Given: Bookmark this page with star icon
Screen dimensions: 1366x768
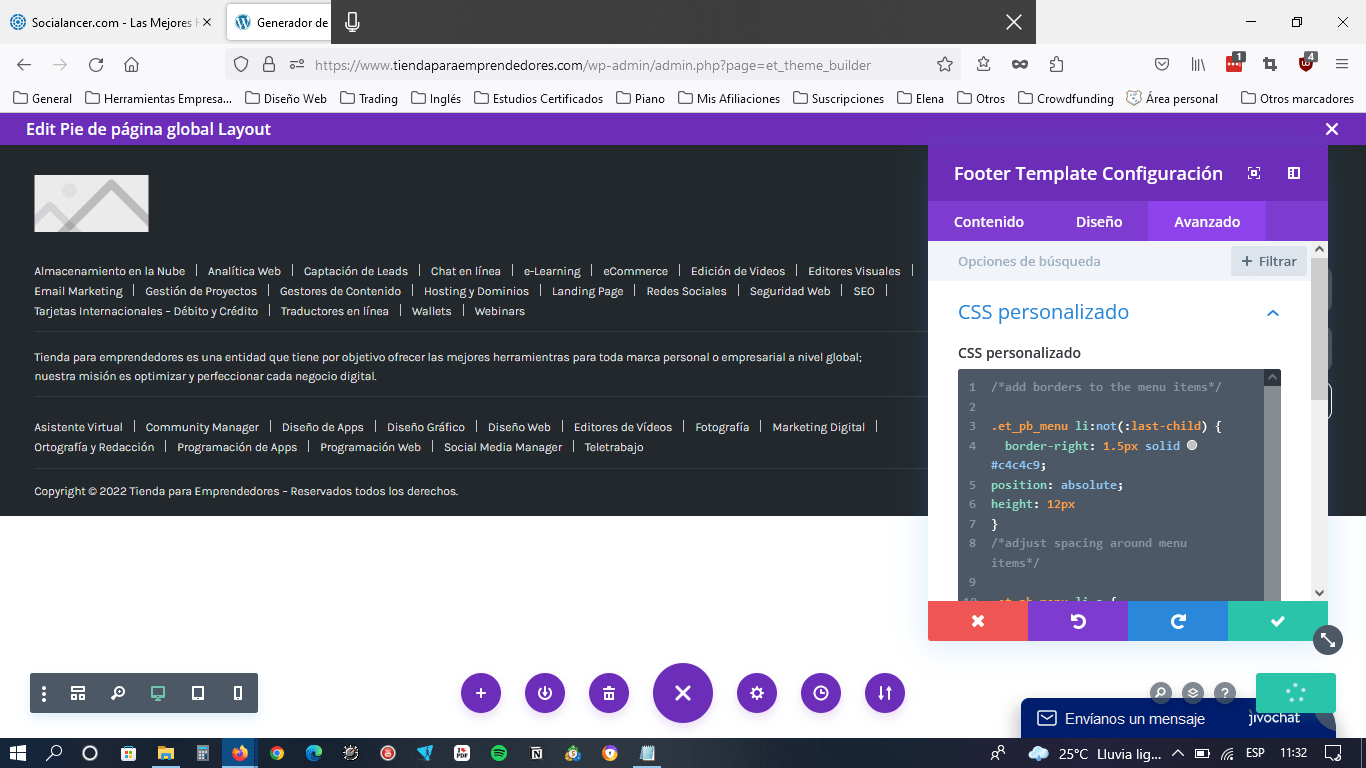Looking at the screenshot, I should [944, 64].
